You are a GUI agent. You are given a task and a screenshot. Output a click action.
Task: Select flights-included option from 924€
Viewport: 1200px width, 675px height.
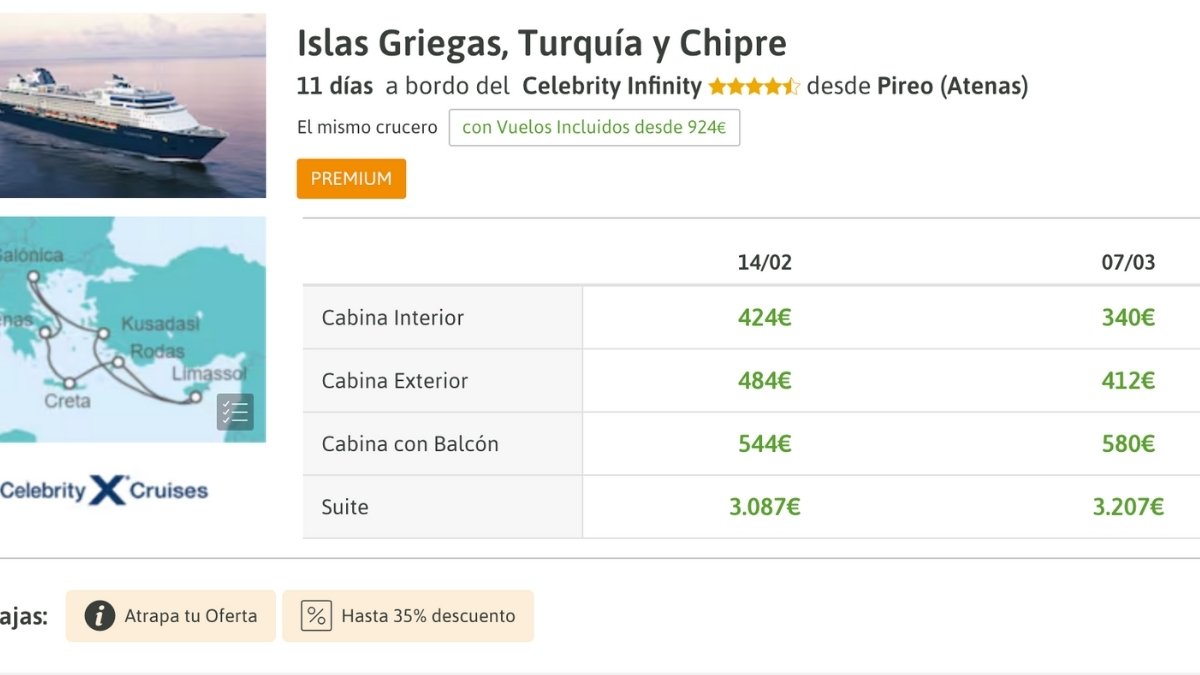(594, 128)
